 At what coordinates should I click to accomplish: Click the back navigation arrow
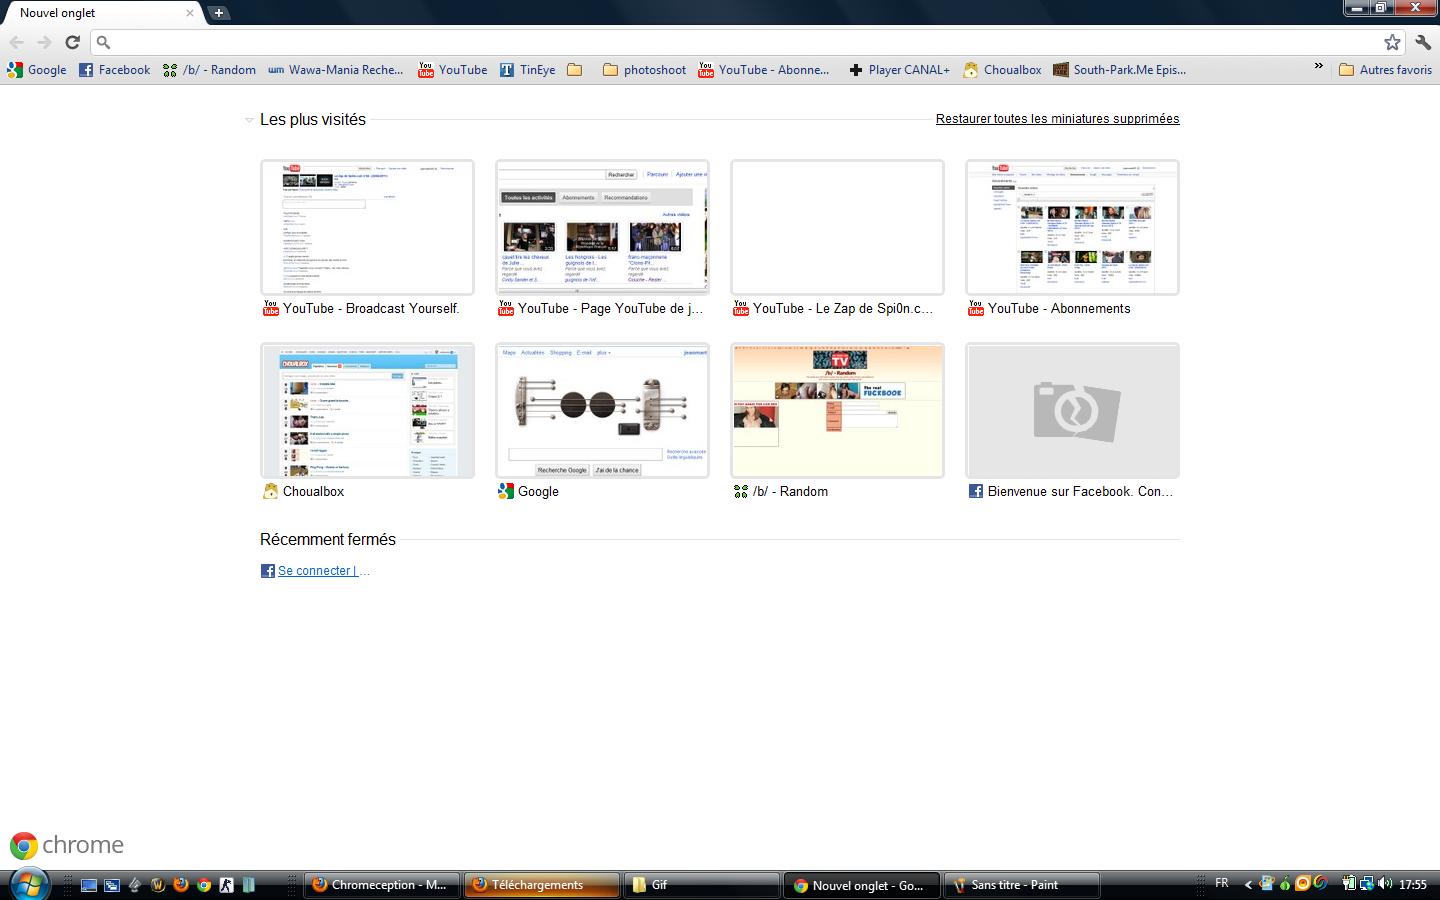coord(17,42)
